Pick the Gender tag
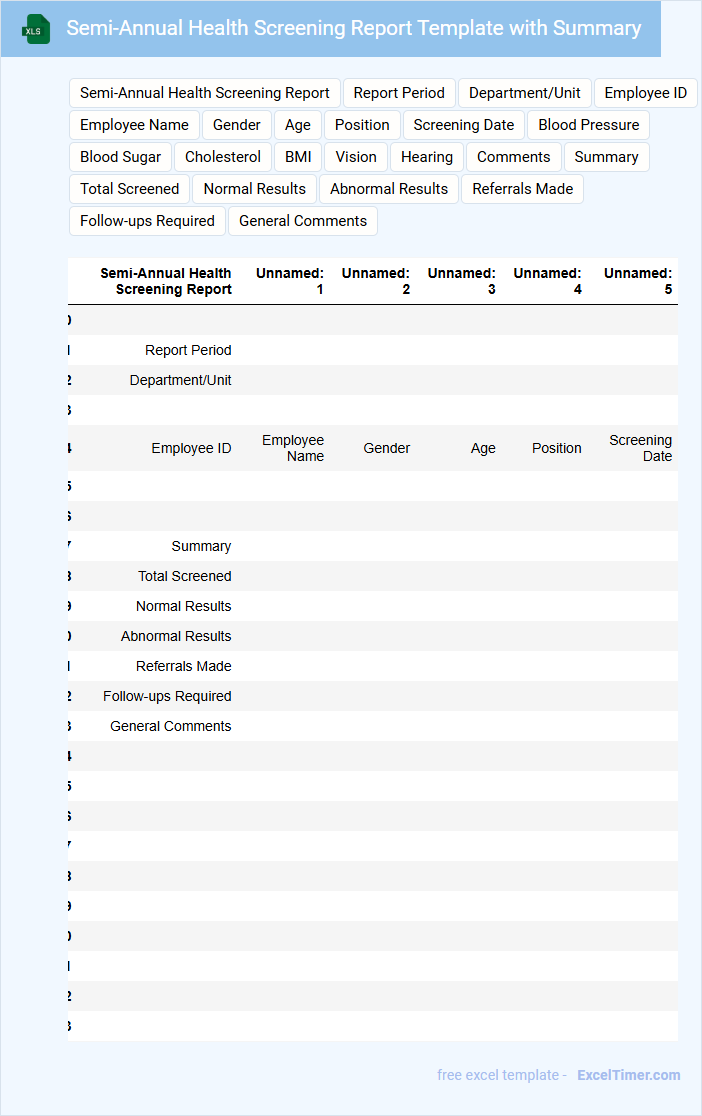Screen dimensions: 702x1116 pyautogui.click(x=236, y=125)
